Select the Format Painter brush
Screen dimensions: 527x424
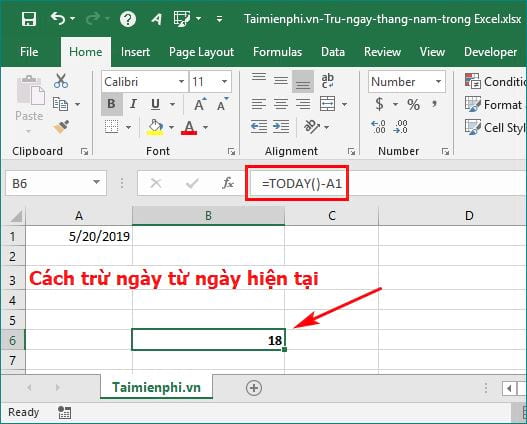click(61, 127)
